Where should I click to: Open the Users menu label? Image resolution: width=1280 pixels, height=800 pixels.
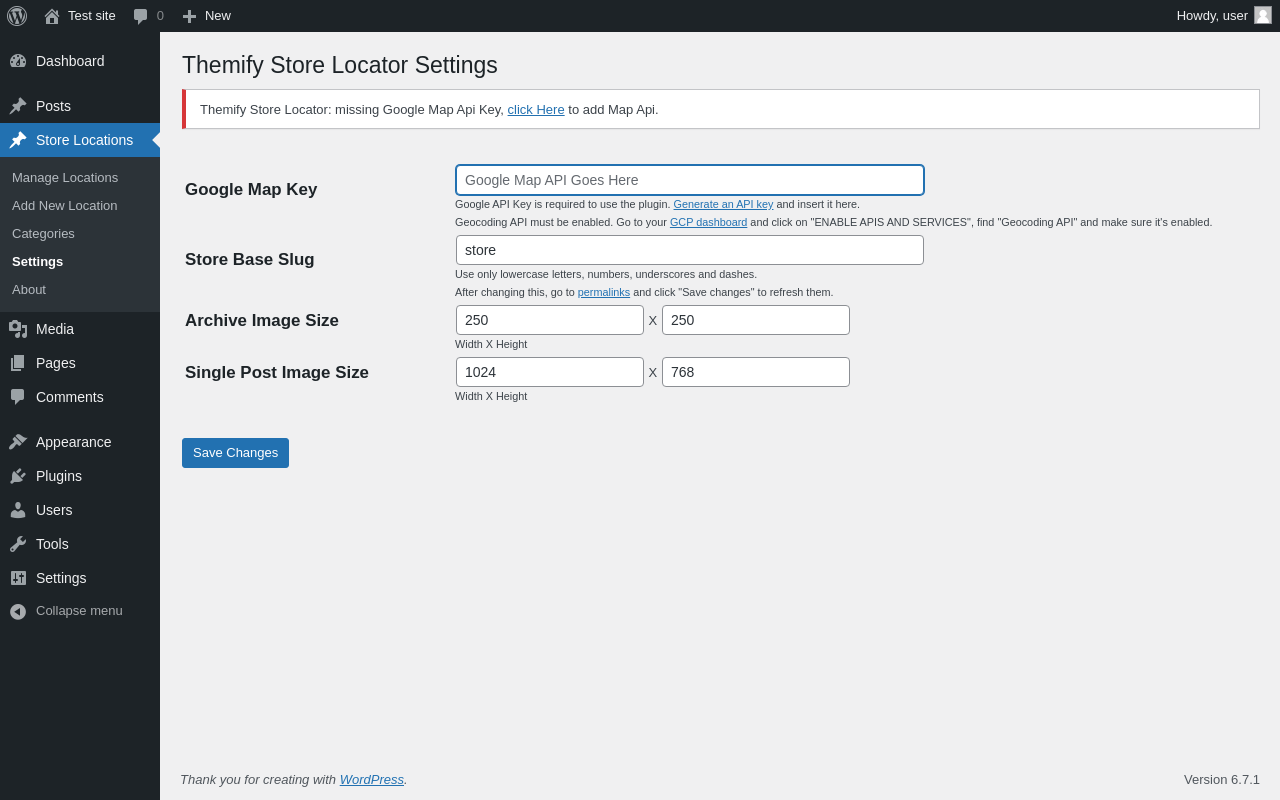pyautogui.click(x=54, y=510)
